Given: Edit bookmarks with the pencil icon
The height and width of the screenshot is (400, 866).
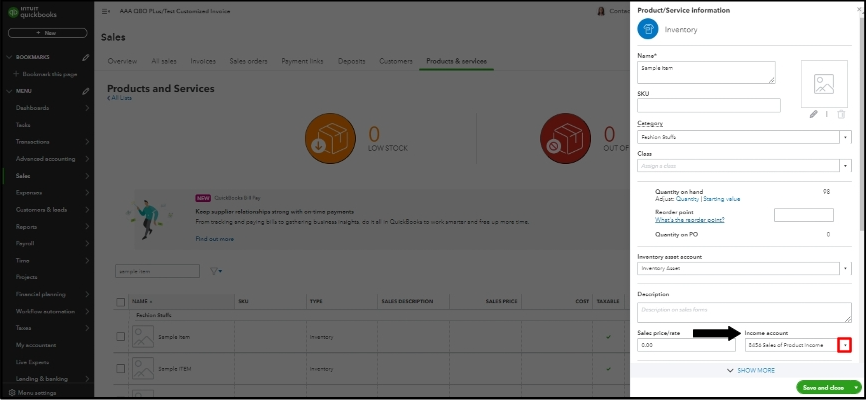Looking at the screenshot, I should [86, 57].
